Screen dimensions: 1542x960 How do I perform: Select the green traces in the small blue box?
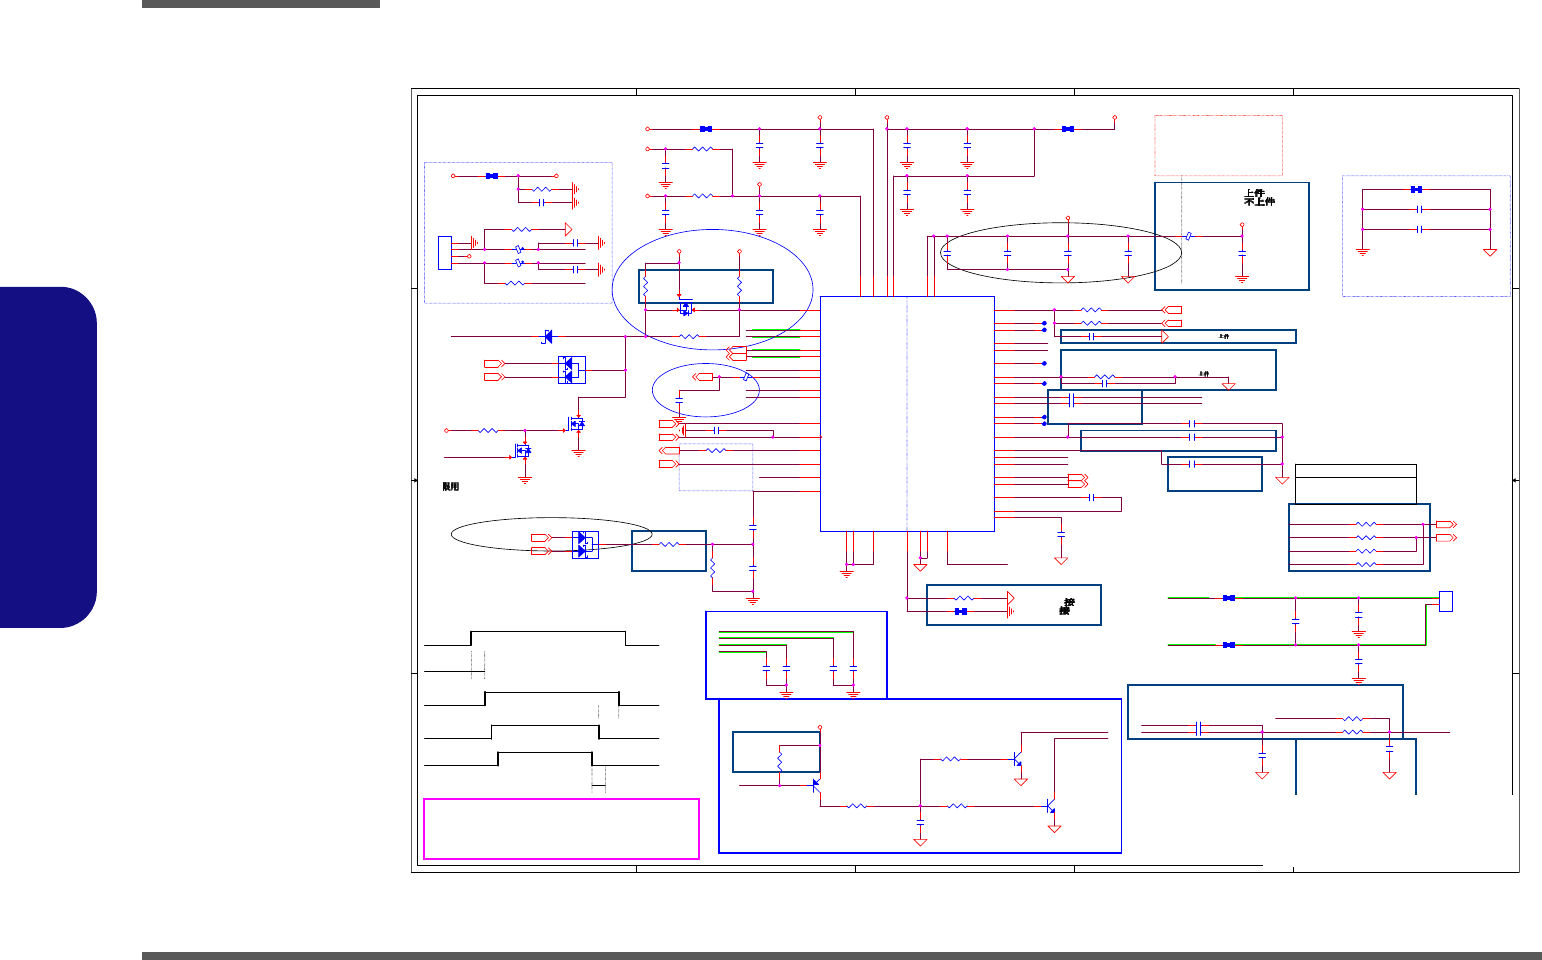[x=785, y=642]
